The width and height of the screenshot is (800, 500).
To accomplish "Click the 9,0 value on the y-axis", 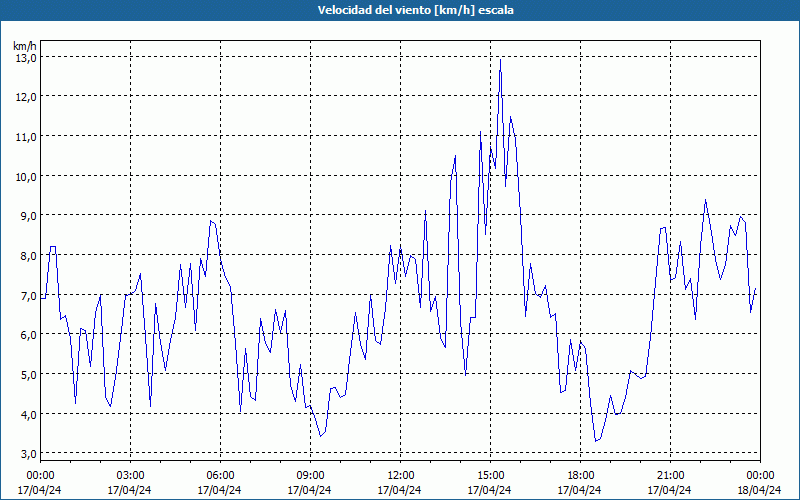I will pos(28,216).
